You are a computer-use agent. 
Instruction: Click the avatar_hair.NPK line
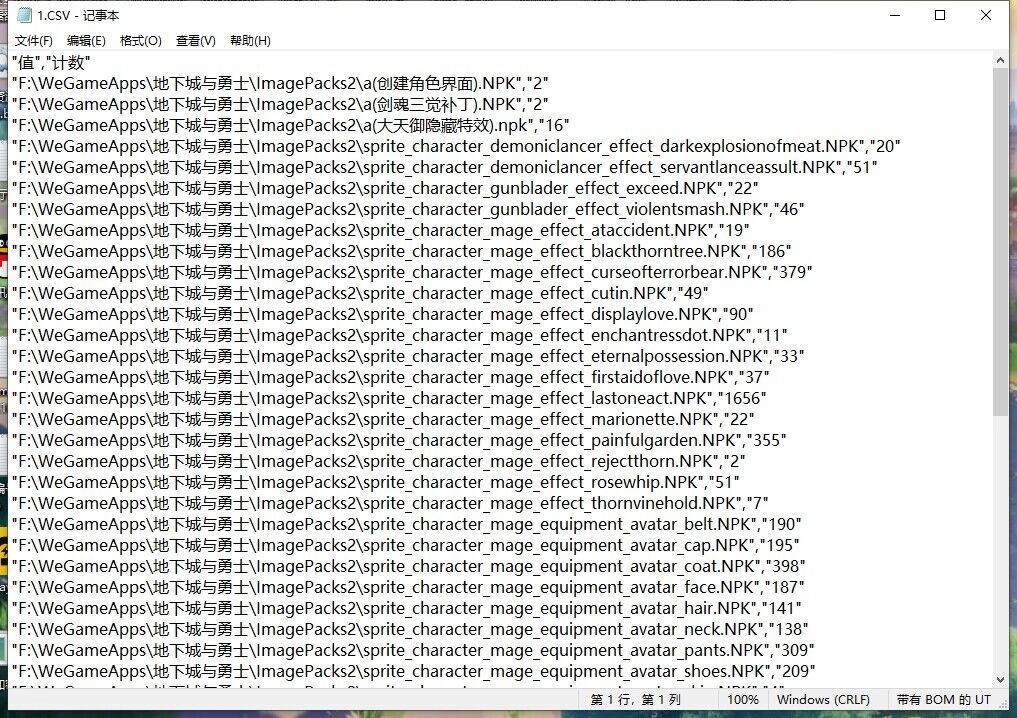(407, 608)
